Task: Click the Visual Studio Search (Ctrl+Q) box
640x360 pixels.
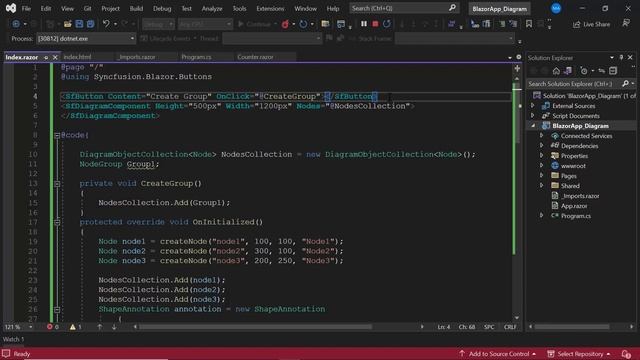Action: (x=404, y=8)
